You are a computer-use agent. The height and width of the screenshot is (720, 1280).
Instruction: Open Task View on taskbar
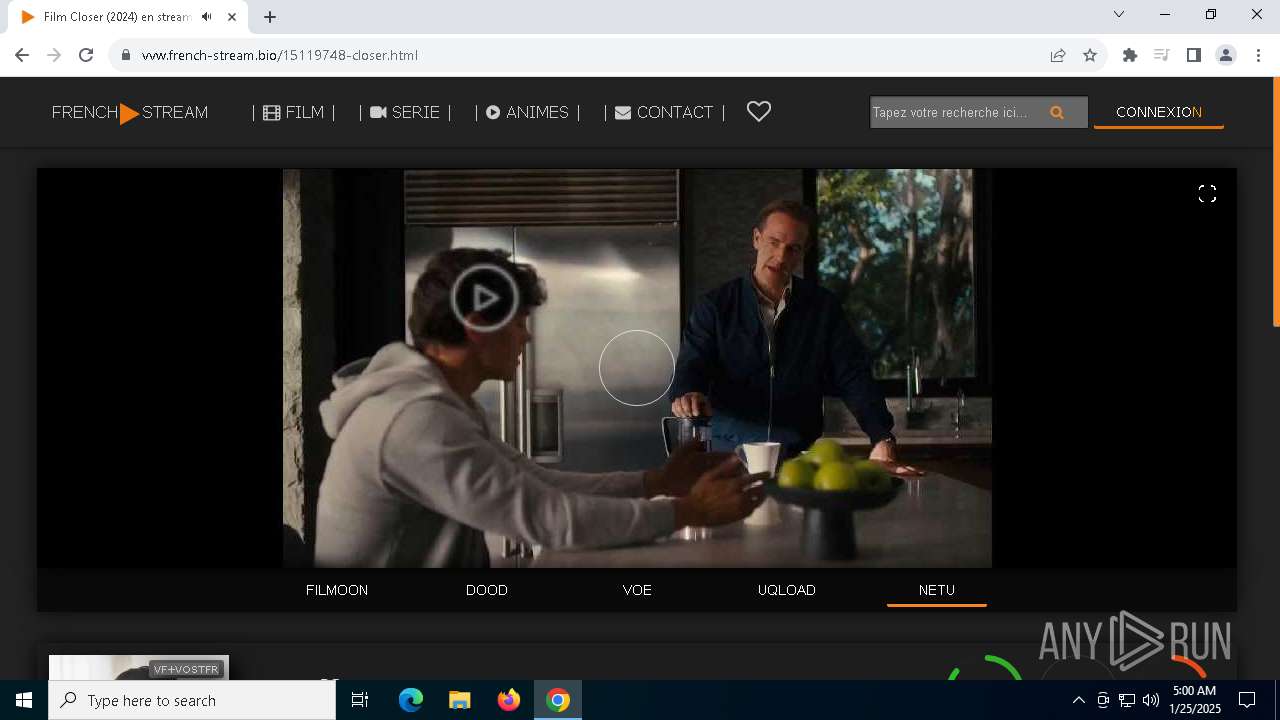[x=360, y=700]
